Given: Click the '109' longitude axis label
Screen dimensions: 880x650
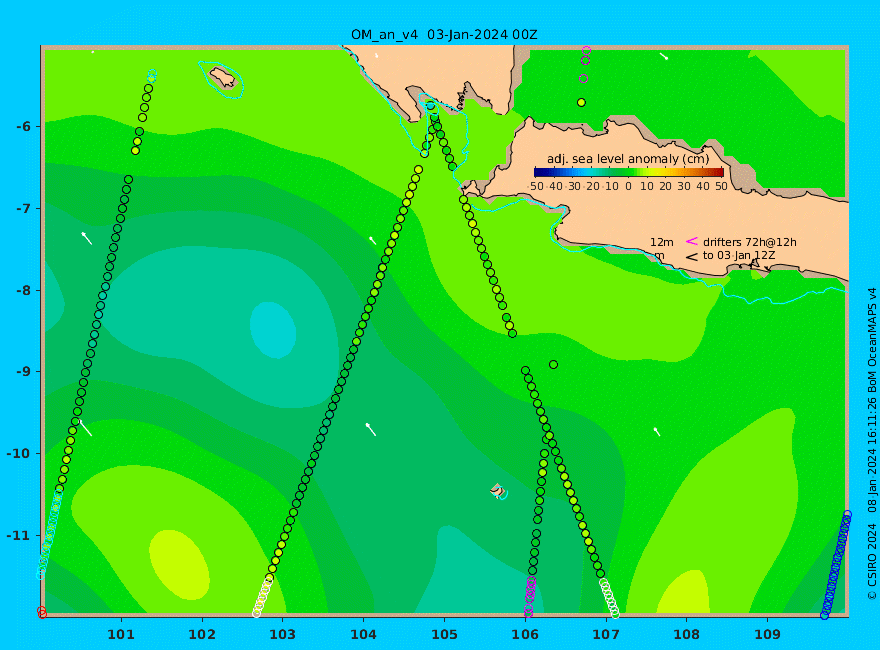Looking at the screenshot, I should (767, 635).
